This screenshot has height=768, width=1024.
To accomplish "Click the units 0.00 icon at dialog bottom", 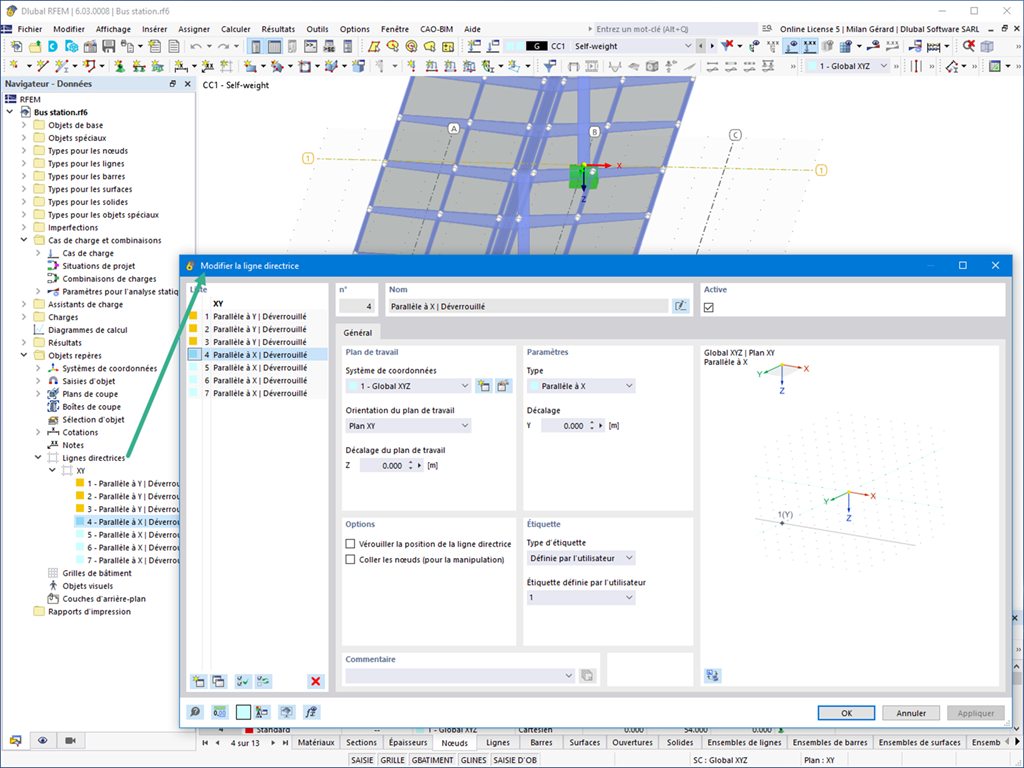I will [219, 712].
